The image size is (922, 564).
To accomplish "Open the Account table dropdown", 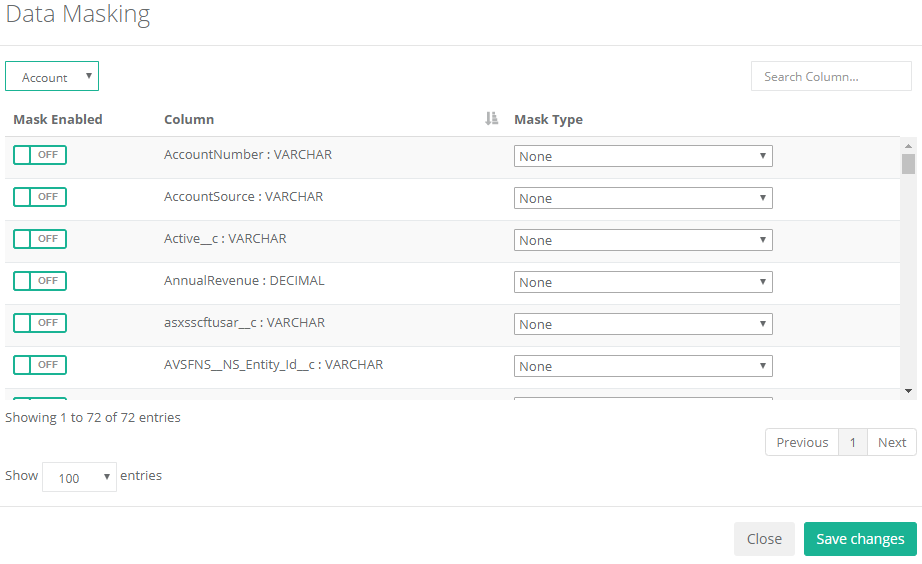I will (x=52, y=77).
